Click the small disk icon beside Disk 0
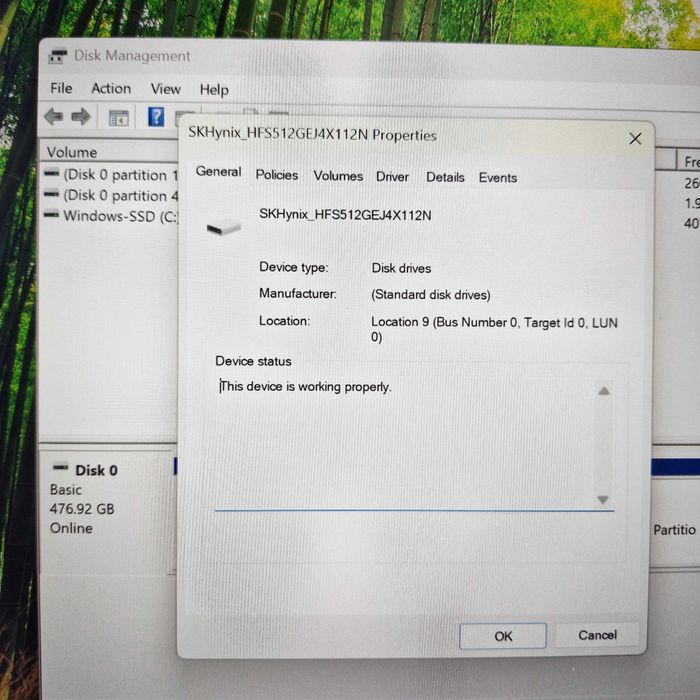 pos(60,467)
